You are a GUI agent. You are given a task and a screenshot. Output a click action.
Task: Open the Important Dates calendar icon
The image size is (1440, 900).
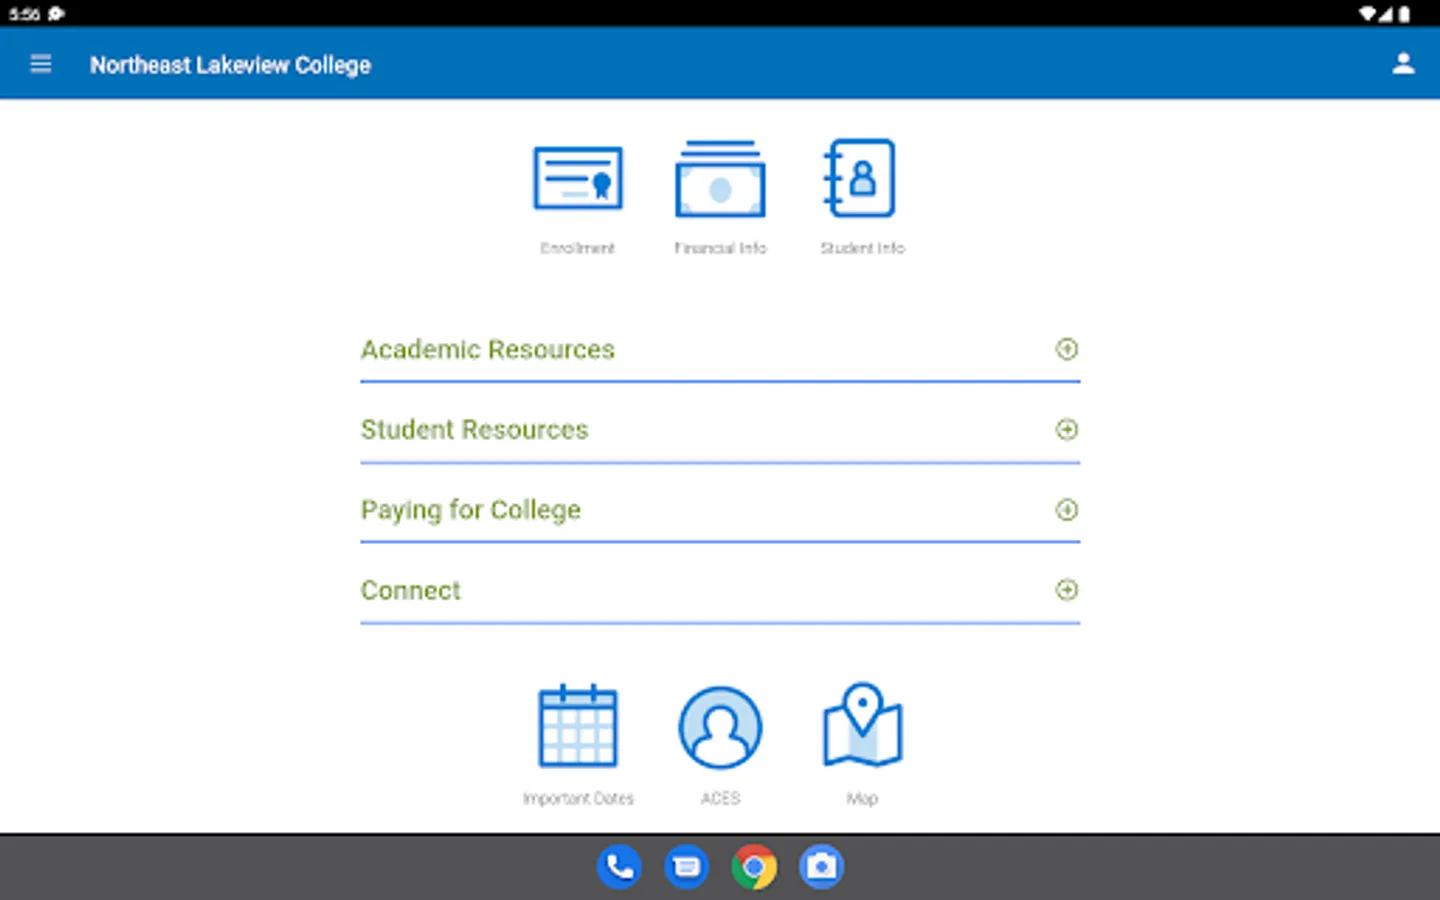(x=578, y=726)
